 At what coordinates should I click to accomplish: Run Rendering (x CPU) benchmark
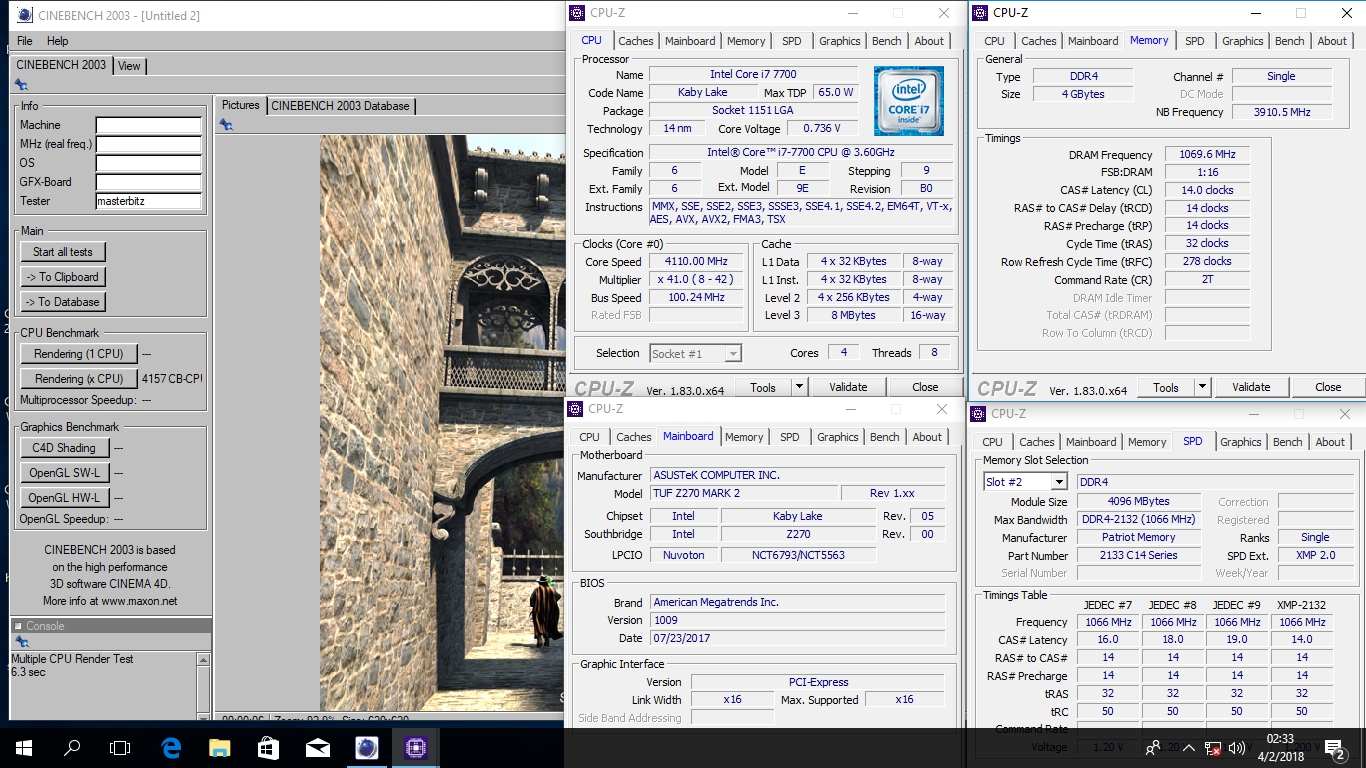click(79, 379)
